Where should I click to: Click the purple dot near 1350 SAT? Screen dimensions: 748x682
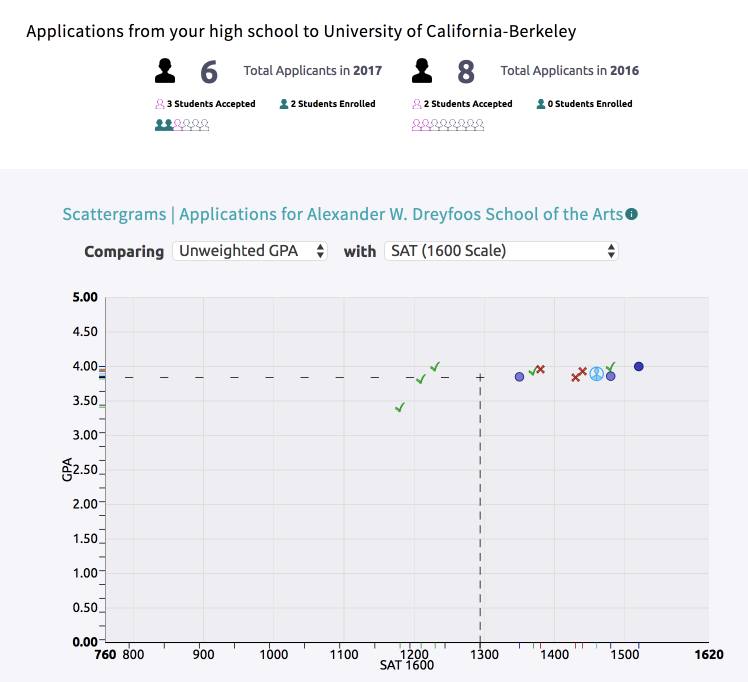coord(519,377)
